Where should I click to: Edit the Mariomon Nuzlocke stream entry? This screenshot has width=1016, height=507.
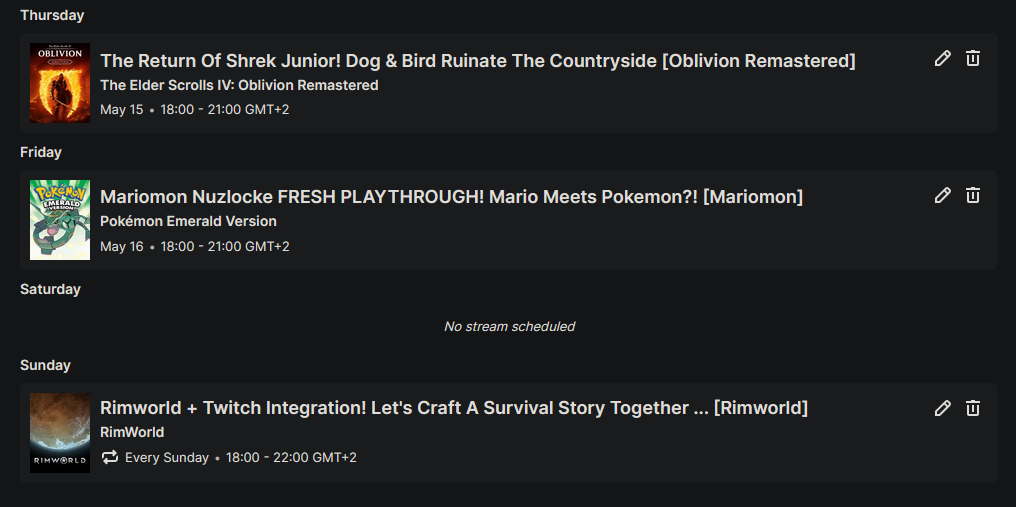coord(942,196)
